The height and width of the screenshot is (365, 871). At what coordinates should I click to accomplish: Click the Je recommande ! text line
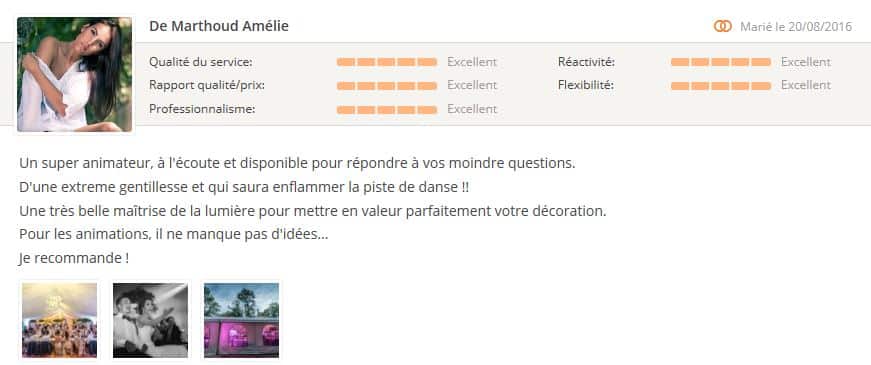pyautogui.click(x=74, y=259)
